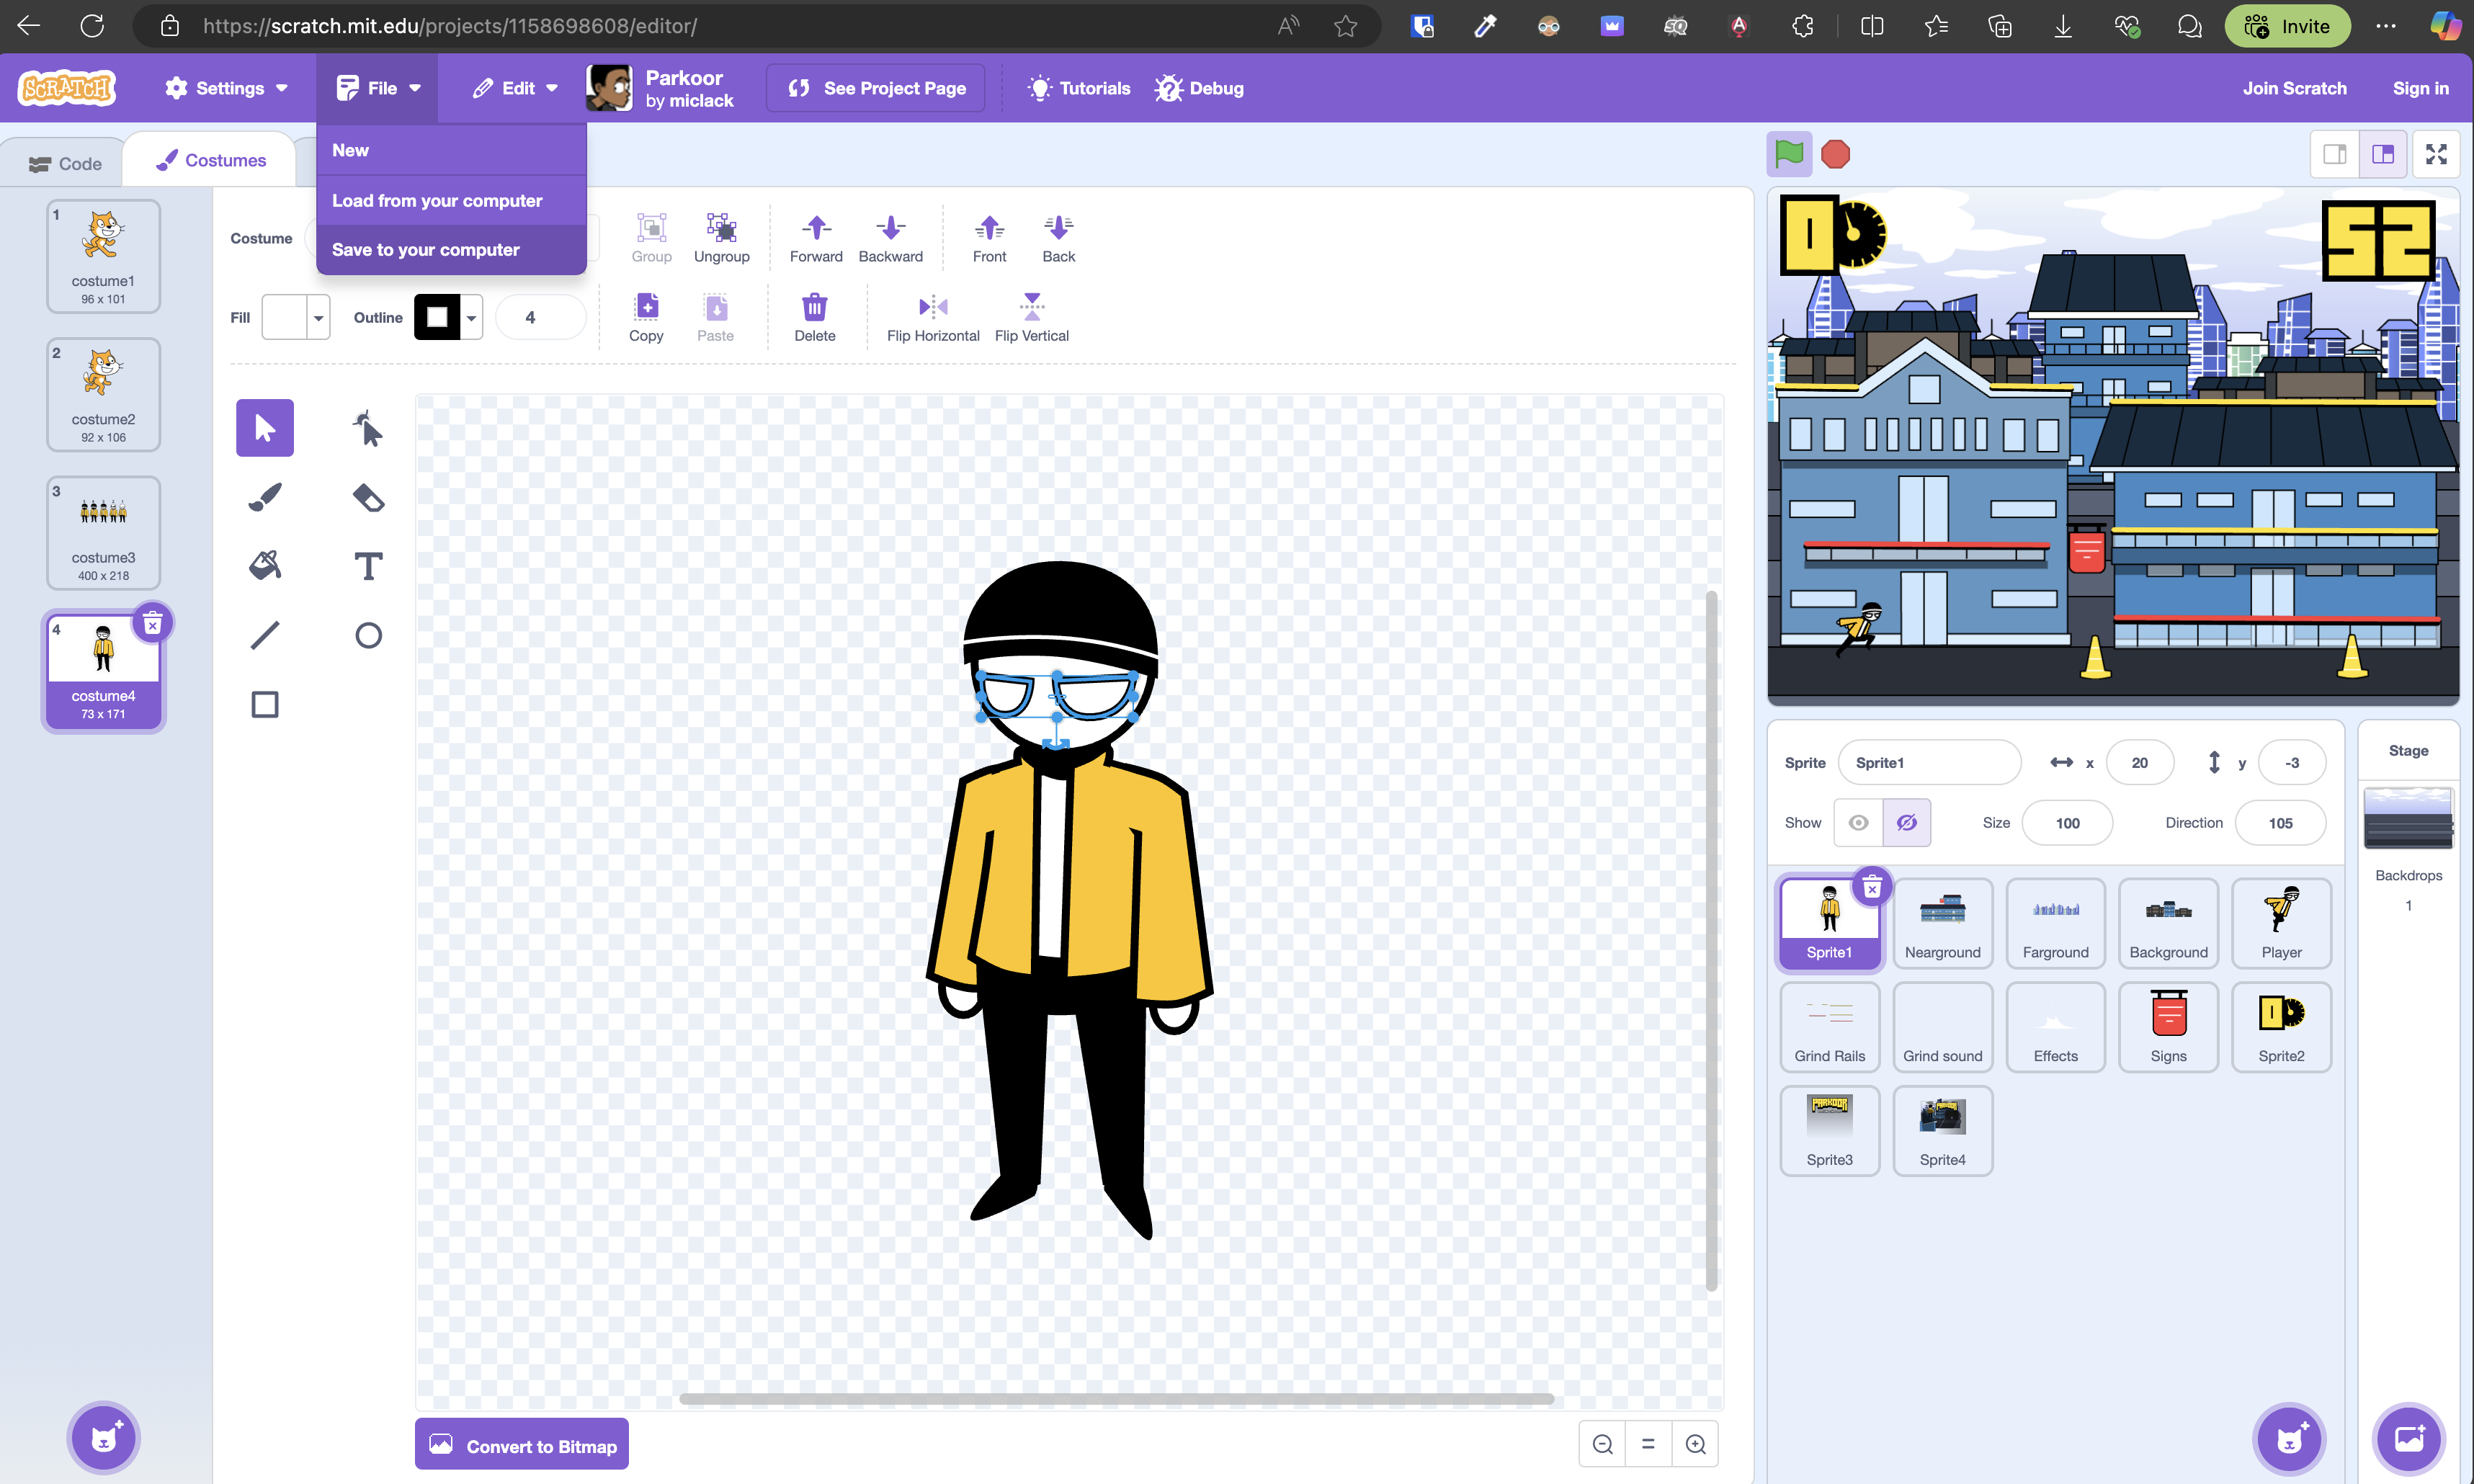Open the Settings dropdown menu

coord(227,88)
